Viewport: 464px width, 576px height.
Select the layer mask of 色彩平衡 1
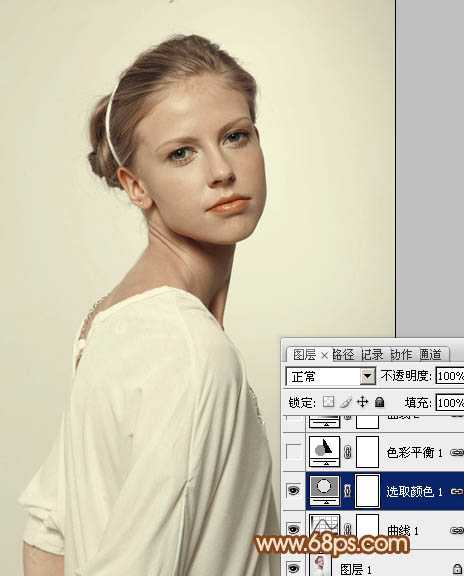tap(367, 452)
